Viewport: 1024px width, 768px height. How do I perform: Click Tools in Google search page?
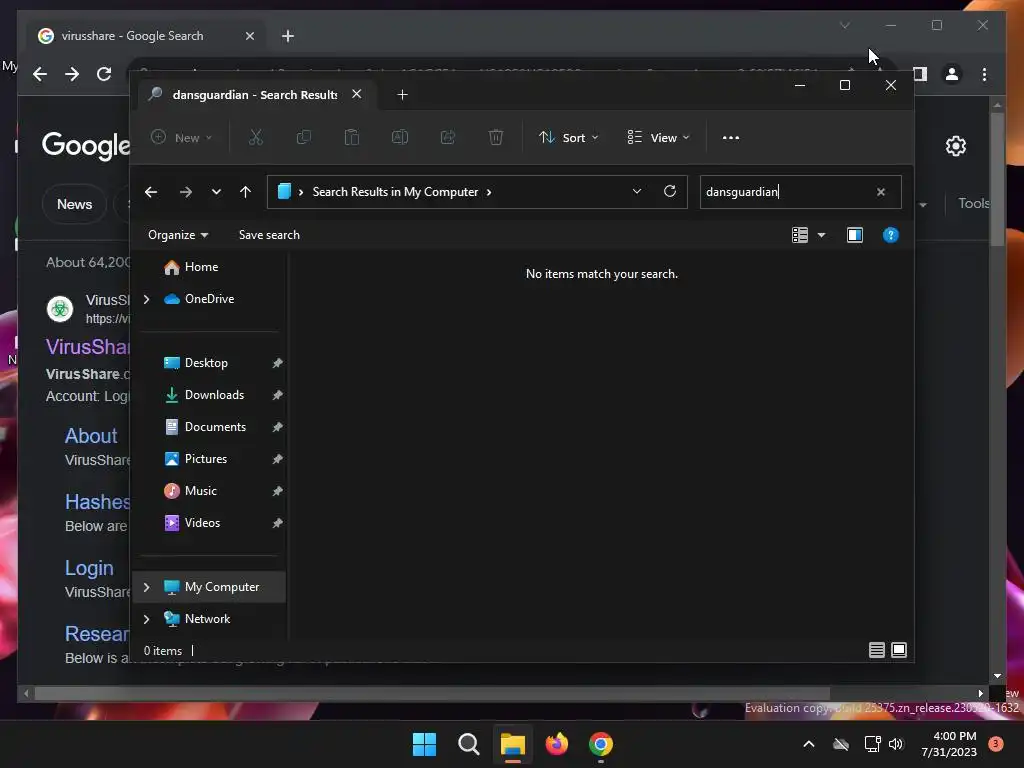(x=974, y=204)
